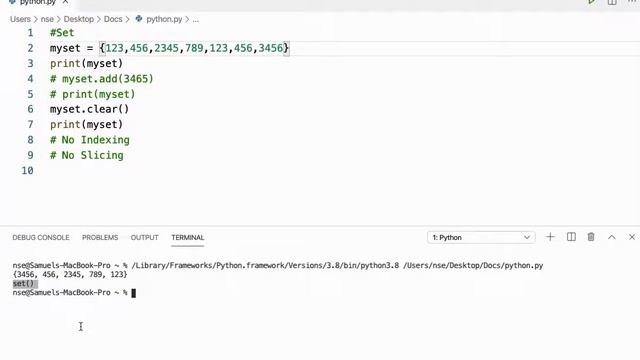Open the '1: Python' terminal dropdown
This screenshot has height=360, width=640.
pos(481,238)
